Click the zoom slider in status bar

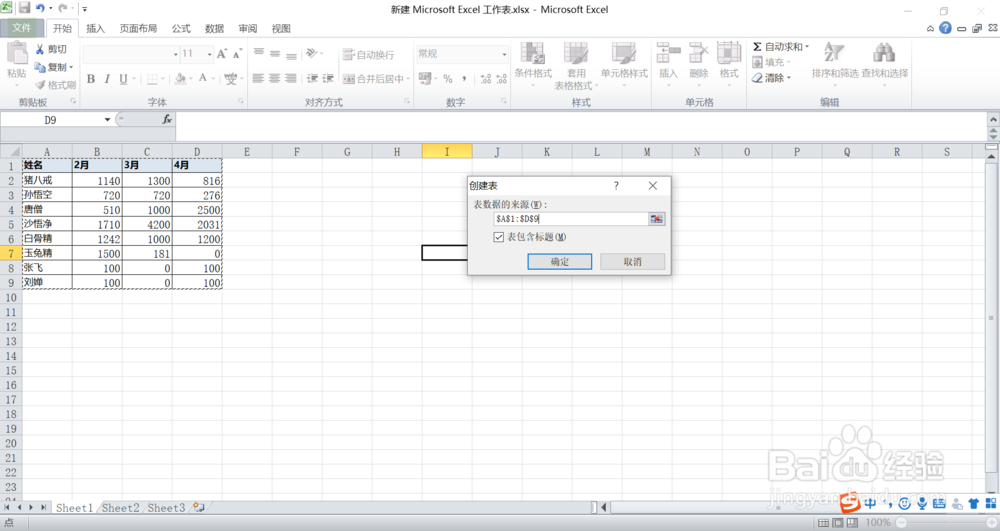pos(945,522)
